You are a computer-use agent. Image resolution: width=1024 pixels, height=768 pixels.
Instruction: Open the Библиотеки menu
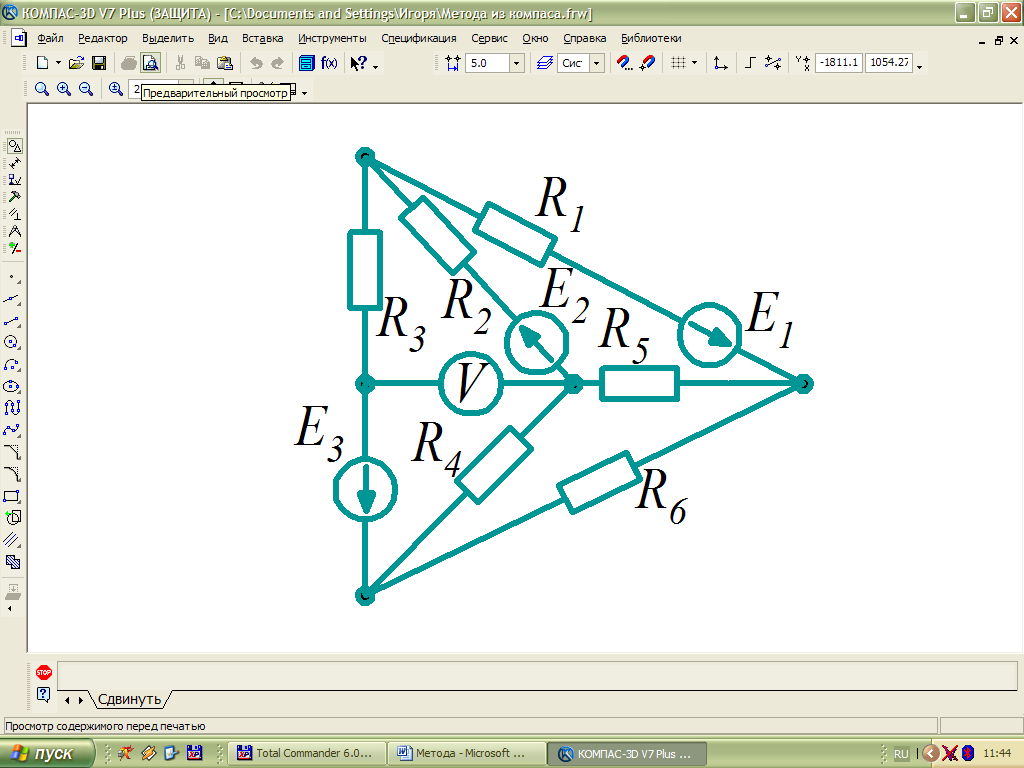pyautogui.click(x=651, y=39)
